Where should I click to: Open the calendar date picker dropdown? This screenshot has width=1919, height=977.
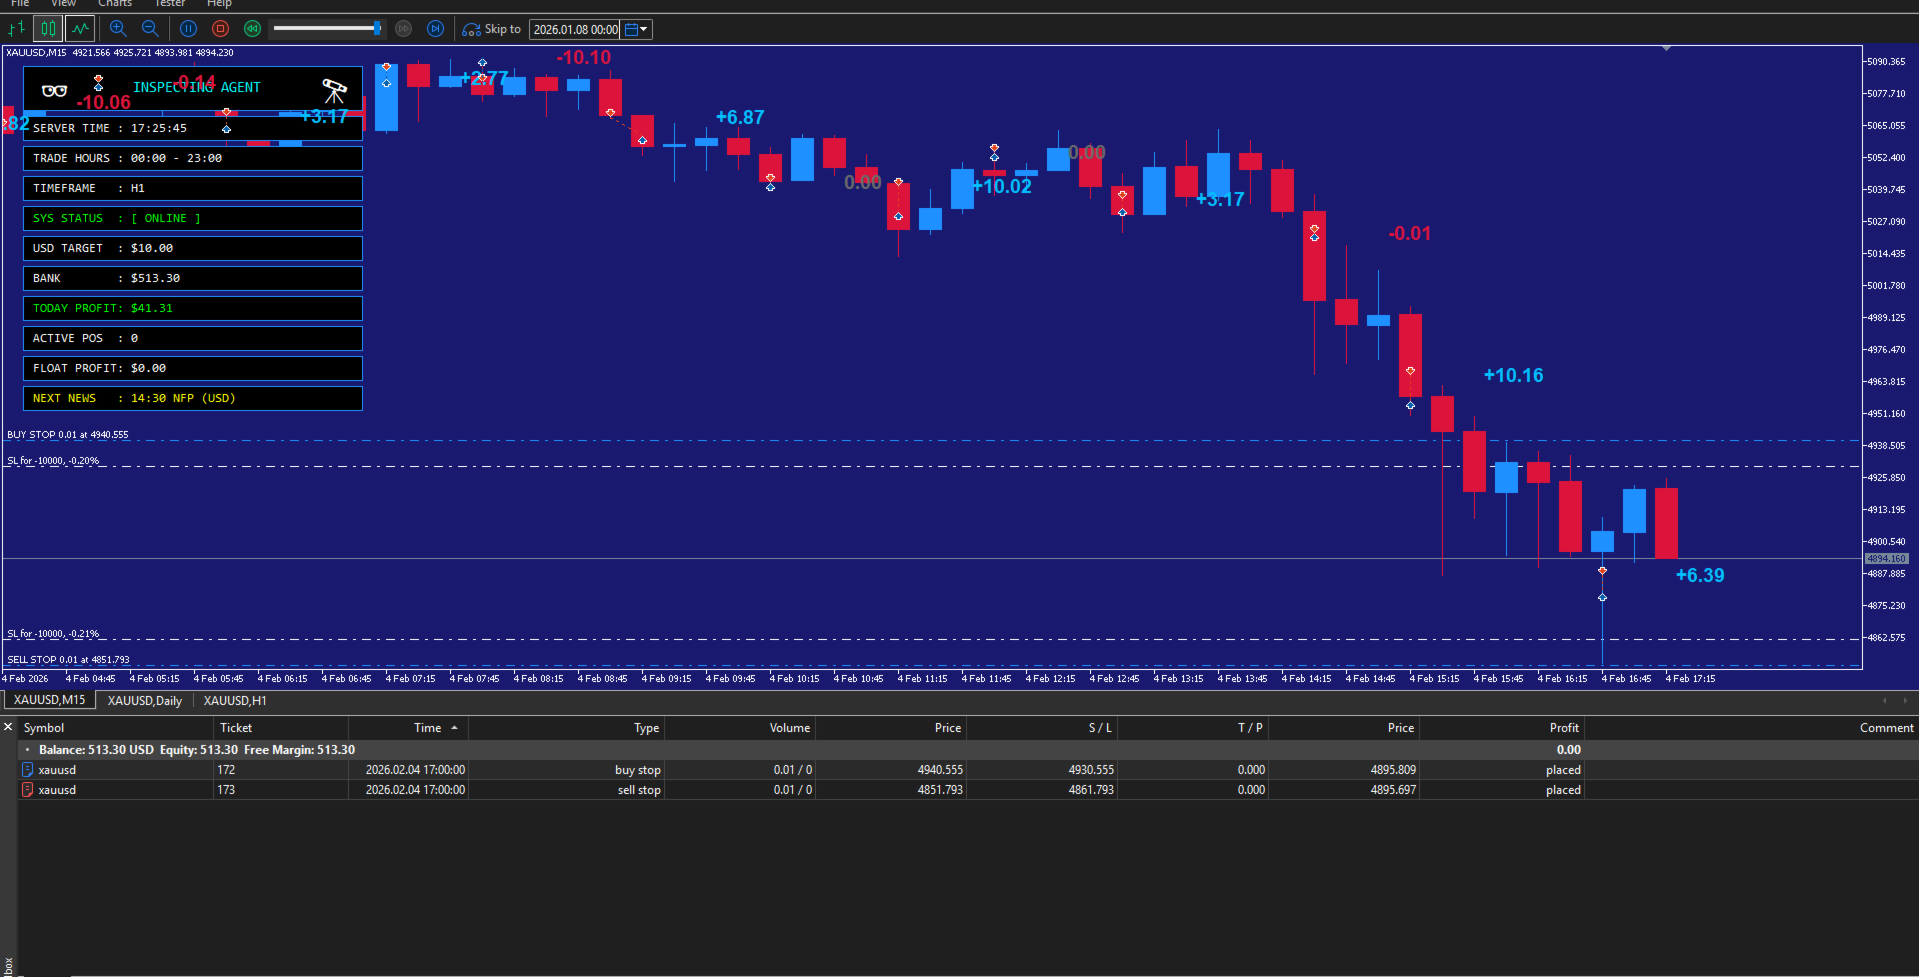(x=637, y=30)
